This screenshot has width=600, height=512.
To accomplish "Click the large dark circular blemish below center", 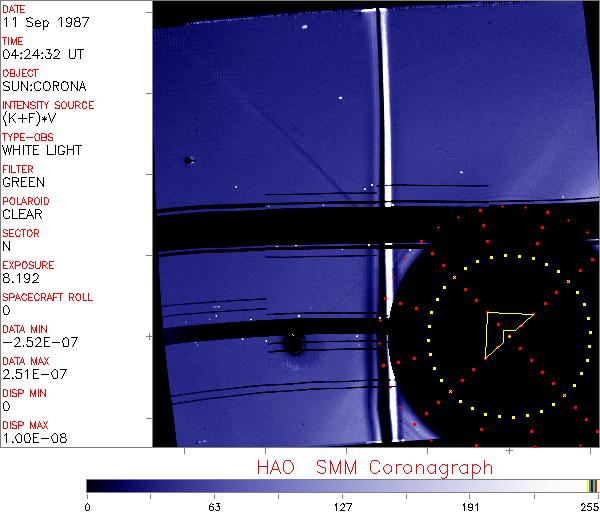I will click(293, 345).
